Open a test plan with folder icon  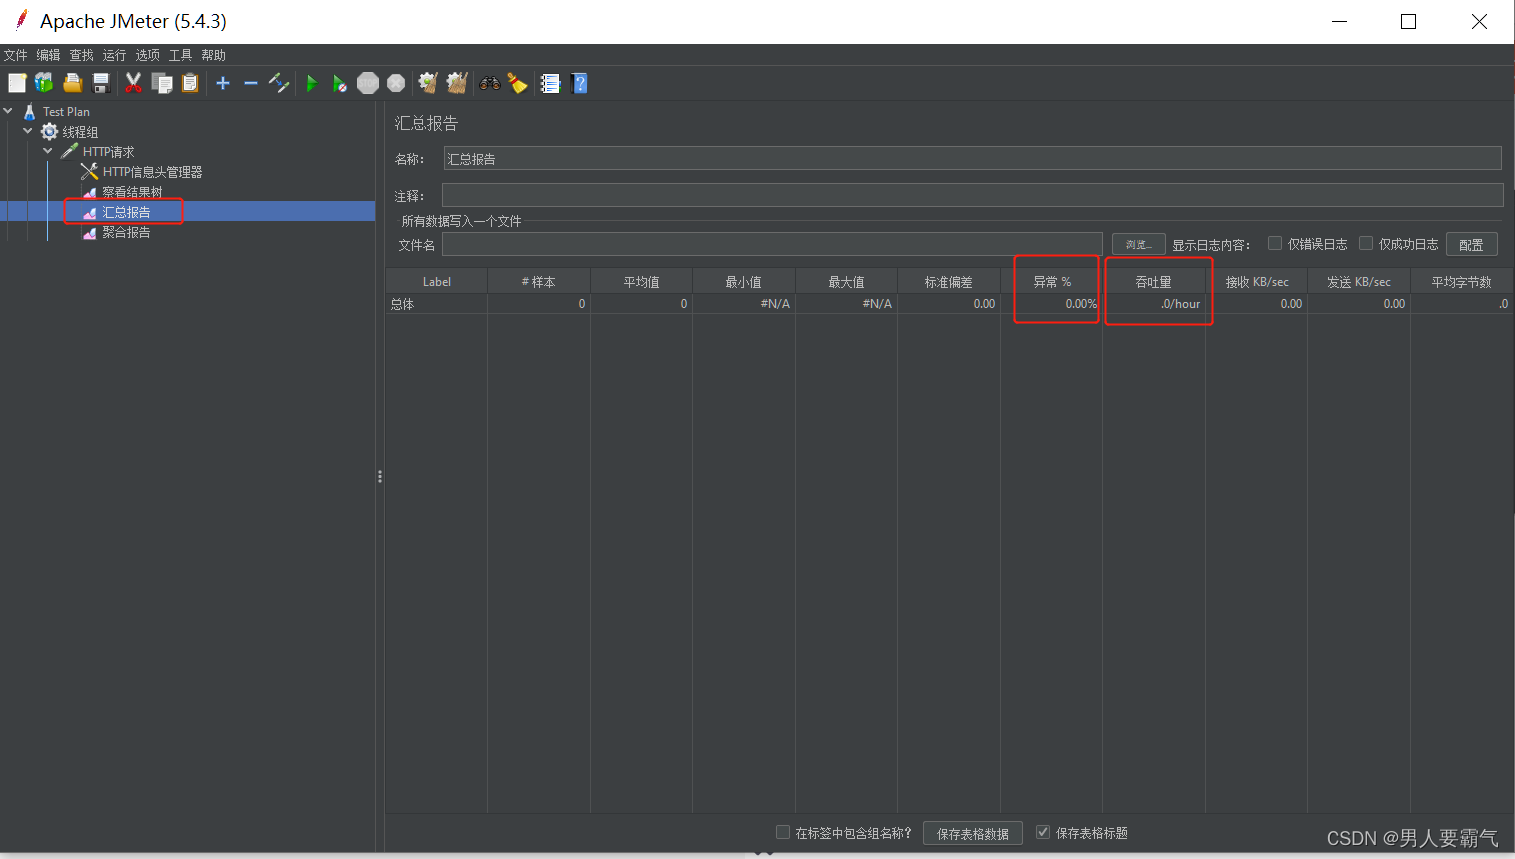coord(73,83)
